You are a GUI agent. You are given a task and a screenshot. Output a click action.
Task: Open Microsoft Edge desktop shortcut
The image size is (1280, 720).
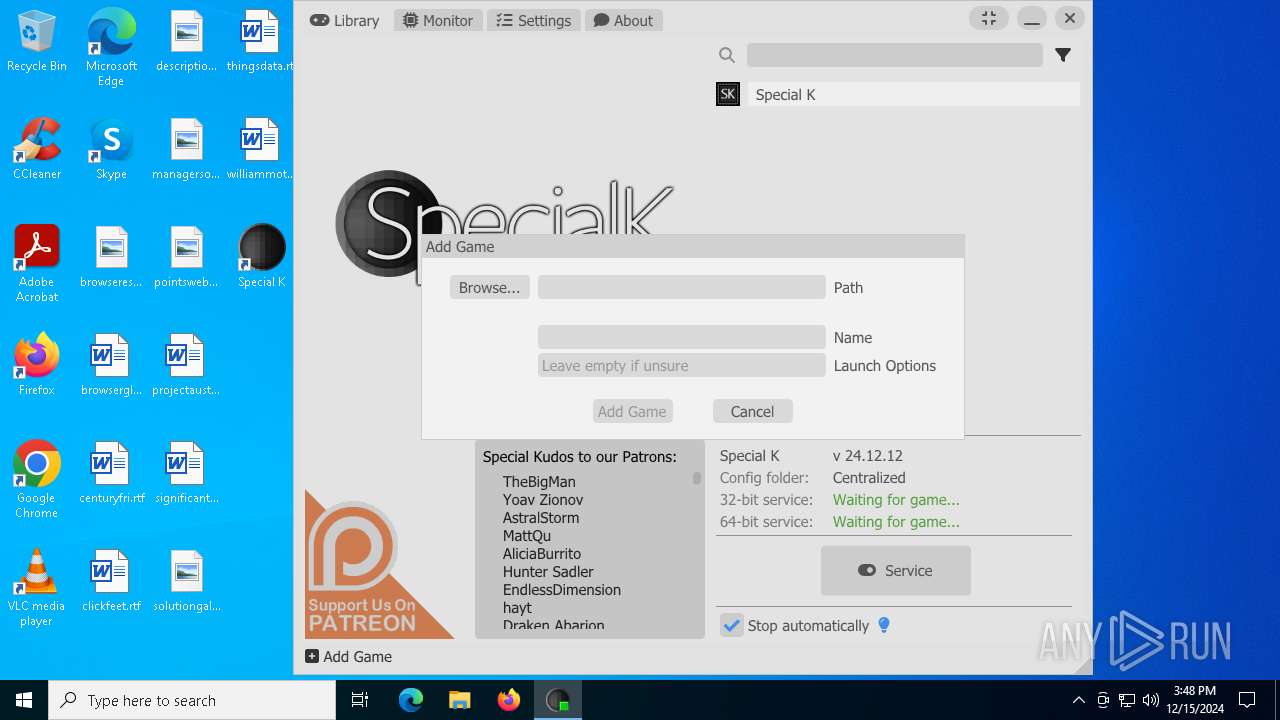tap(111, 47)
